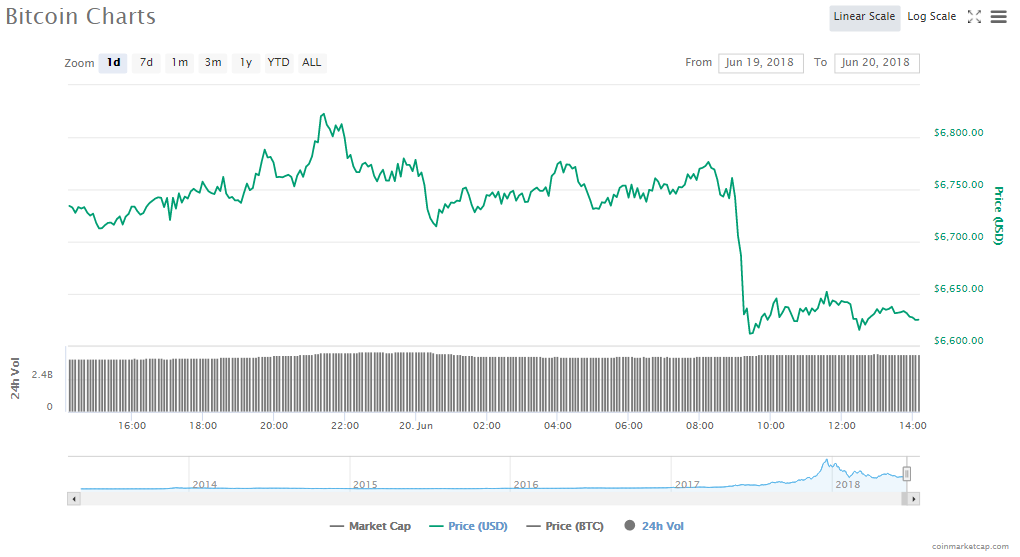Open the chart hamburger context menu
This screenshot has height=557, width=1020.
pyautogui.click(x=998, y=17)
